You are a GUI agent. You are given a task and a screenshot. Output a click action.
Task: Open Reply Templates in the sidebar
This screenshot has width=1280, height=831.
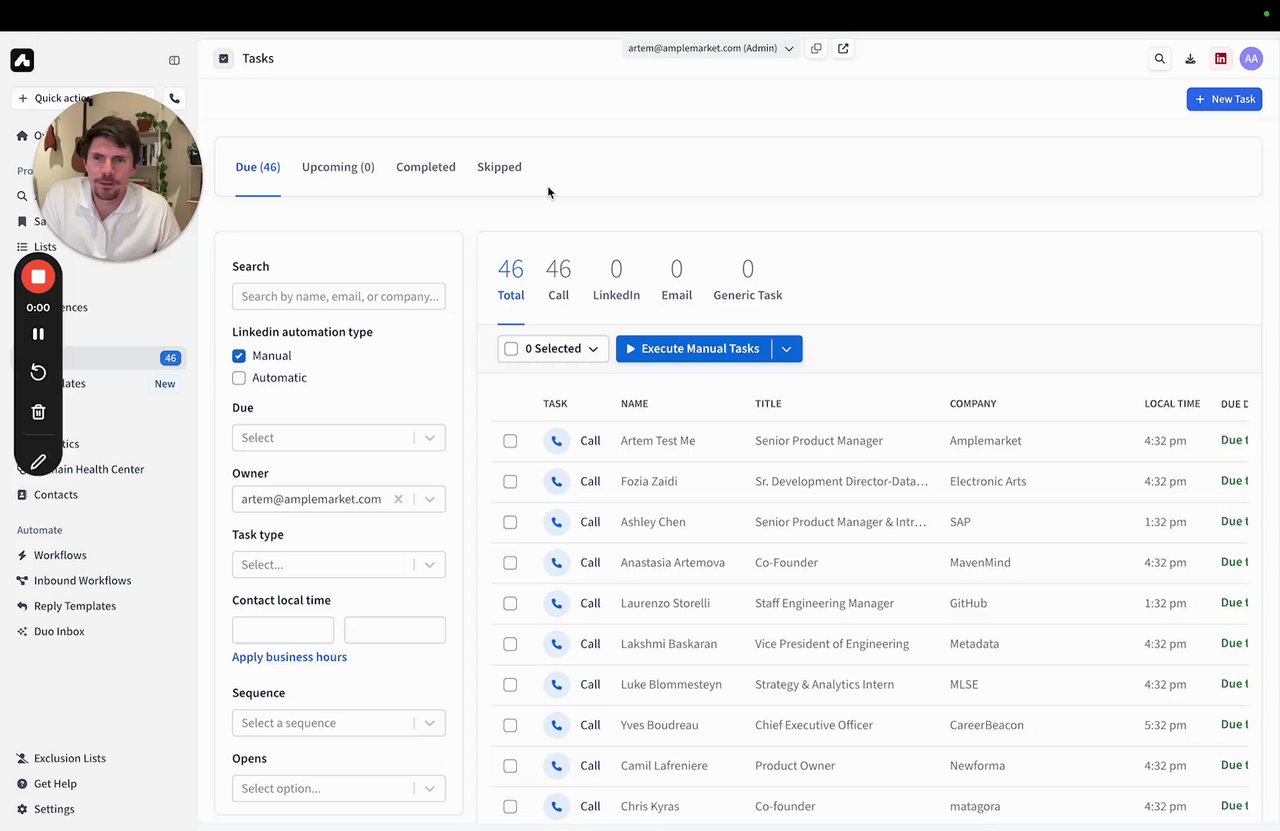click(x=75, y=606)
